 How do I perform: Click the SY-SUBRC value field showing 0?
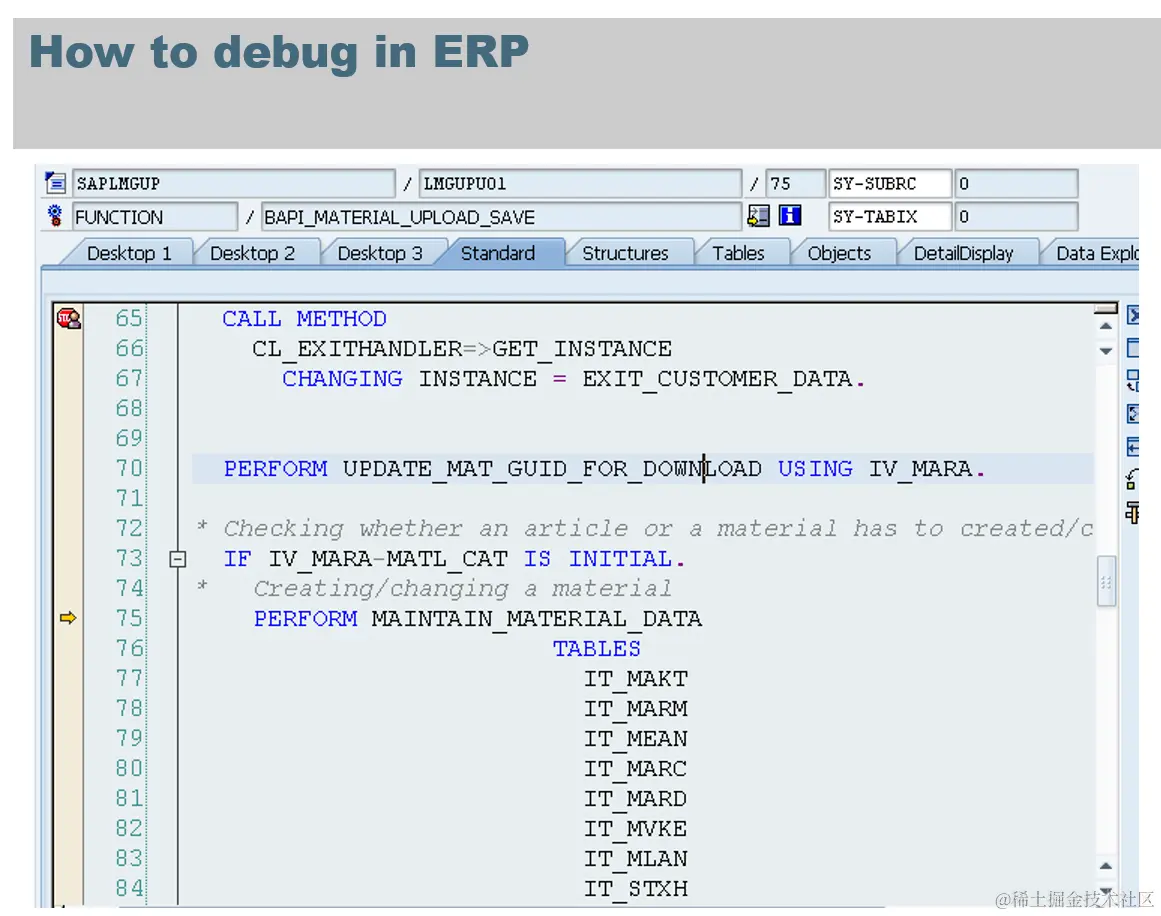click(1016, 183)
